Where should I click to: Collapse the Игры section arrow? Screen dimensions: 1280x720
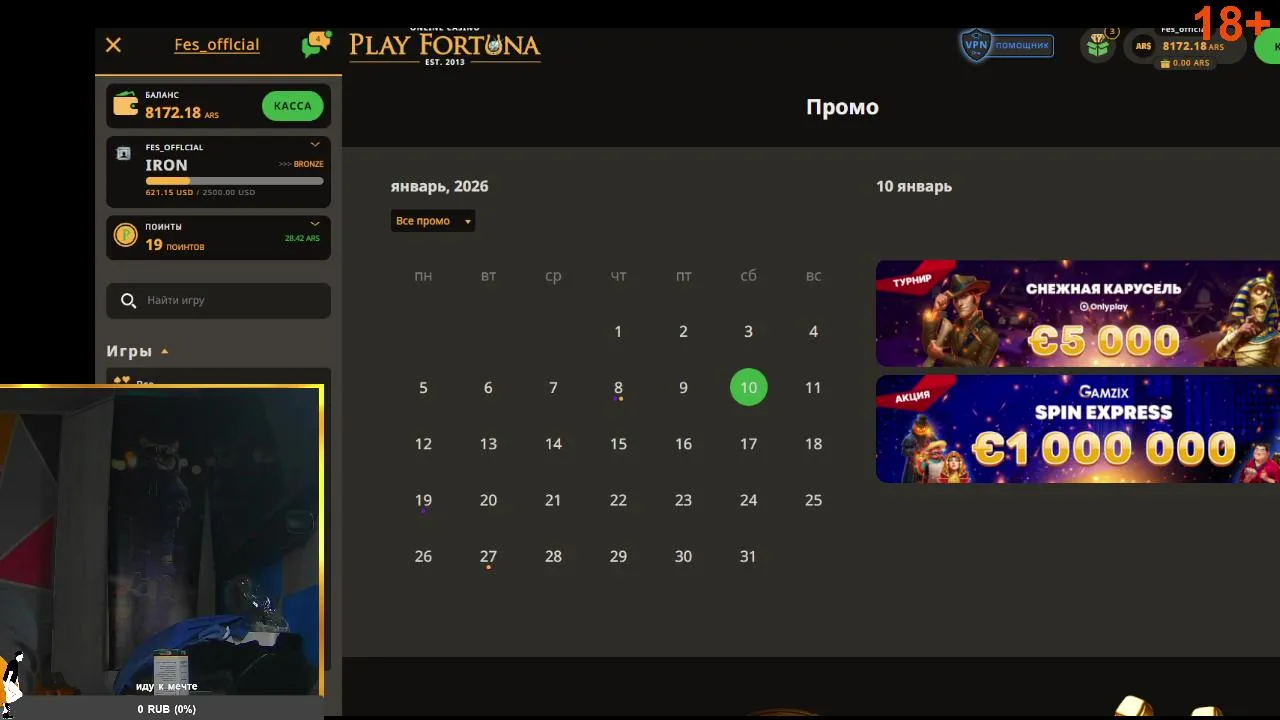[x=165, y=351]
